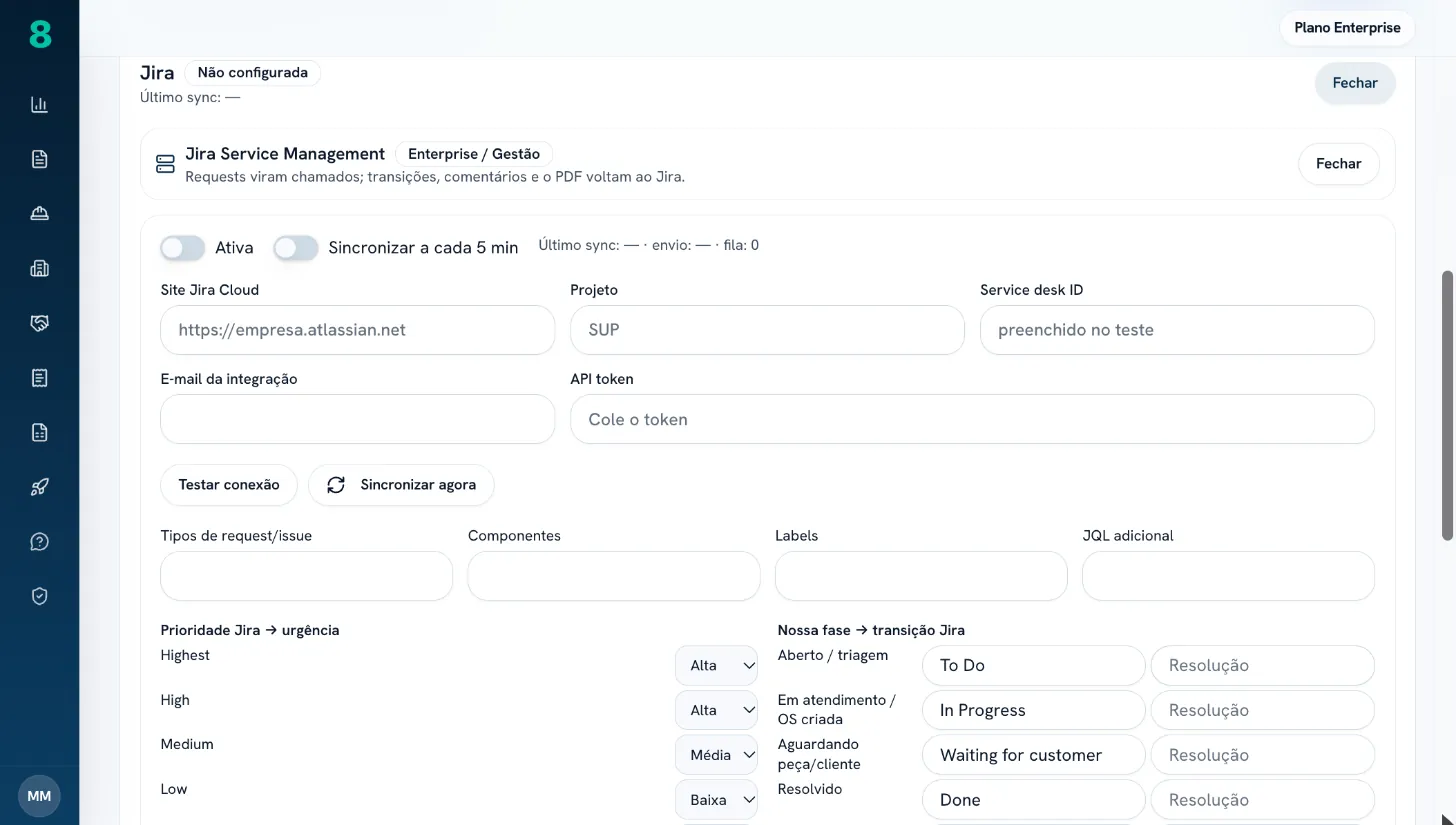This screenshot has width=1456, height=825.
Task: Turn on Sincronizar a cada 5 min
Action: (x=296, y=248)
